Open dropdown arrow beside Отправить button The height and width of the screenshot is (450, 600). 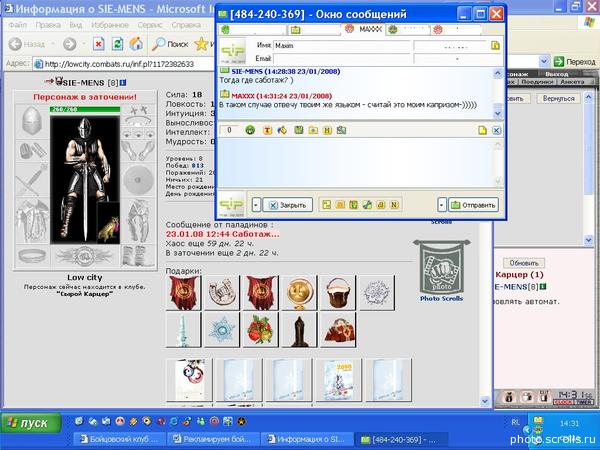(442, 205)
